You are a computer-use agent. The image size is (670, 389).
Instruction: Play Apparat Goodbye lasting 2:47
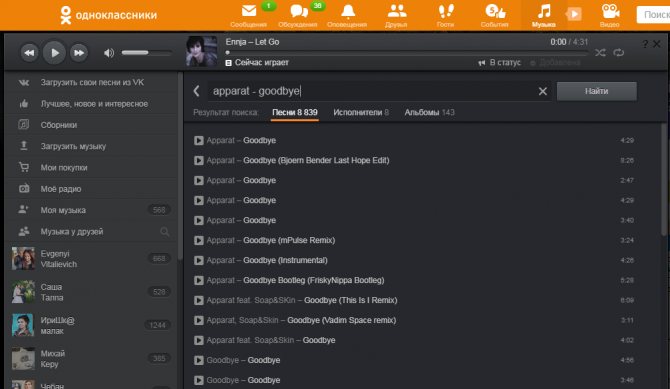pos(199,180)
